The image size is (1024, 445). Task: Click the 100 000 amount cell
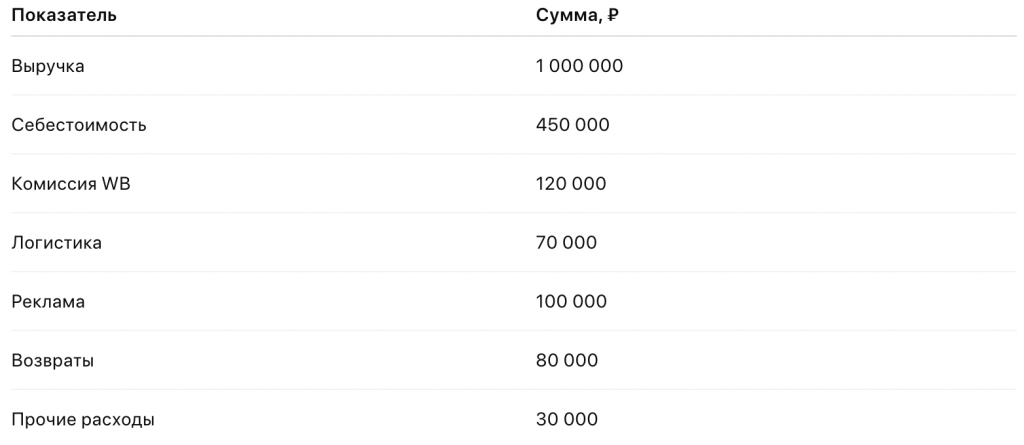tap(571, 302)
